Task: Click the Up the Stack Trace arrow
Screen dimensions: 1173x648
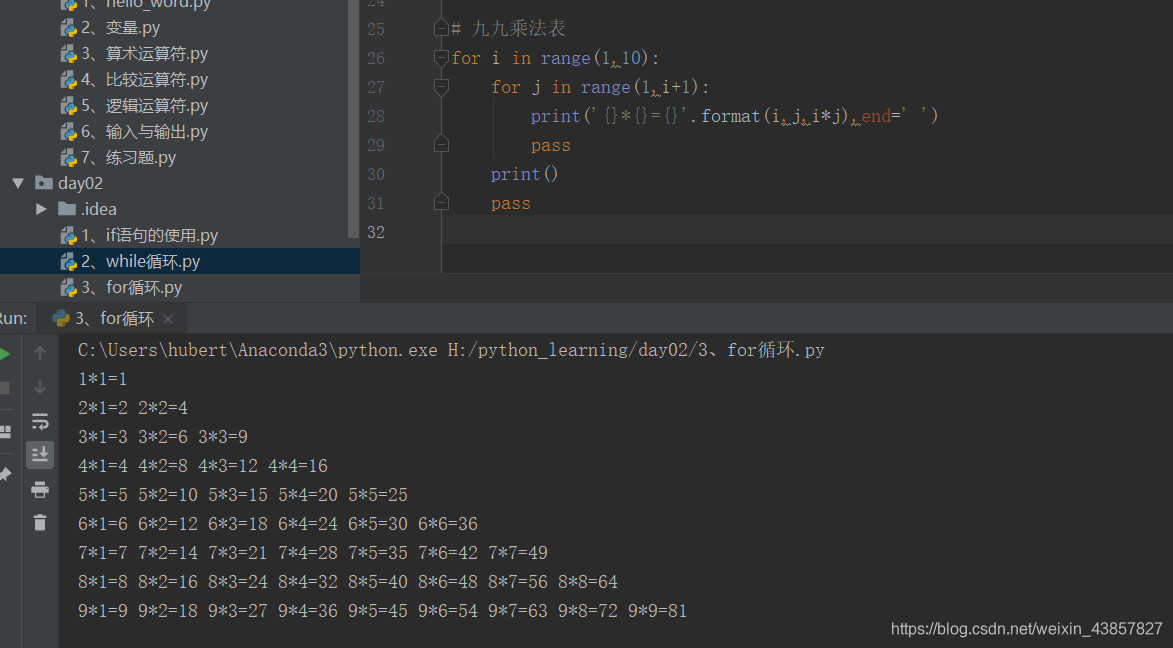Action: pos(40,352)
